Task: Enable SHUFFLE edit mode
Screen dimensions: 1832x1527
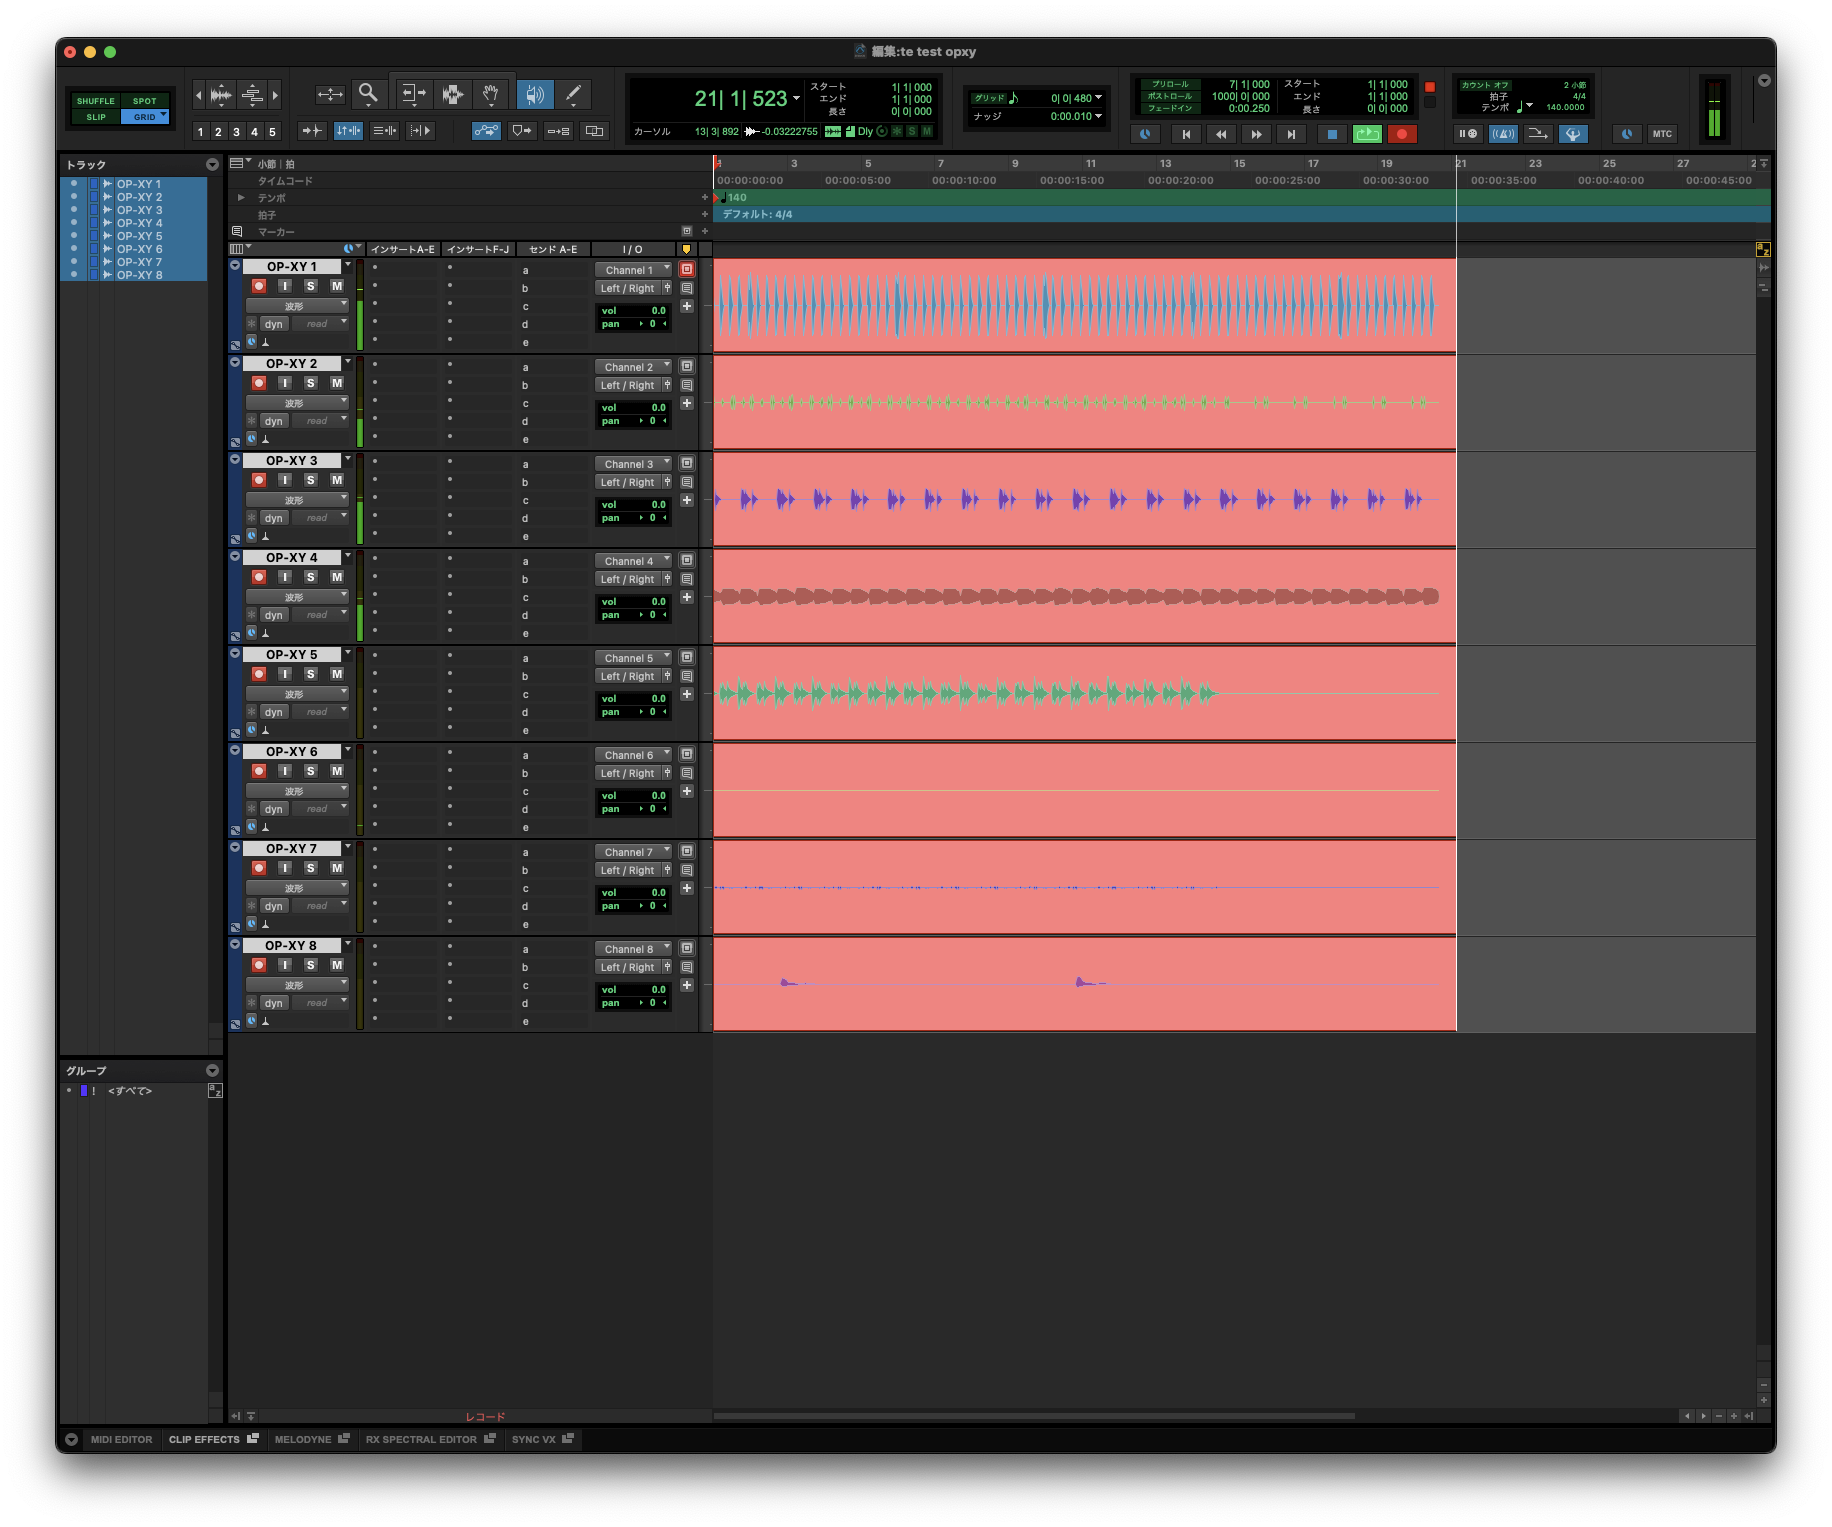Action: click(96, 101)
